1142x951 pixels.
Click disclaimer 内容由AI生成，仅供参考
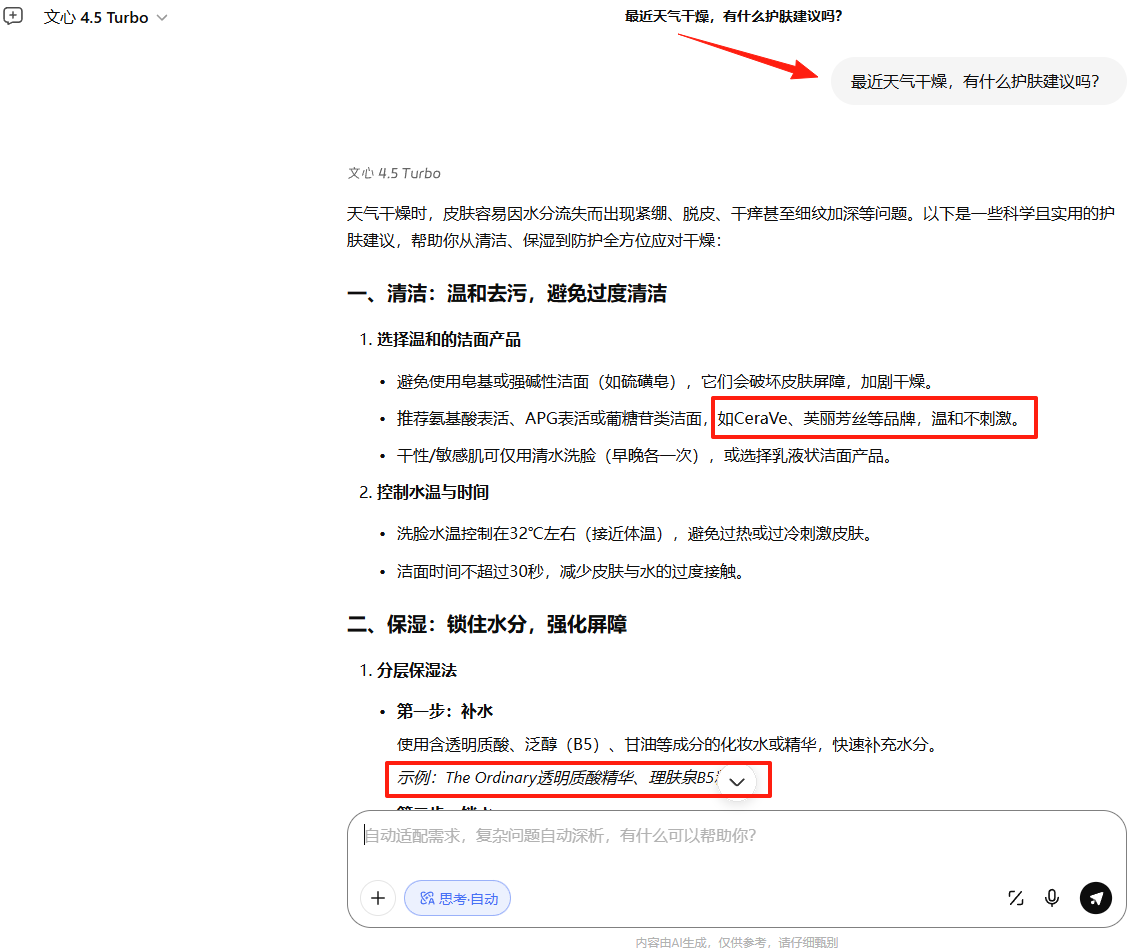[736, 942]
